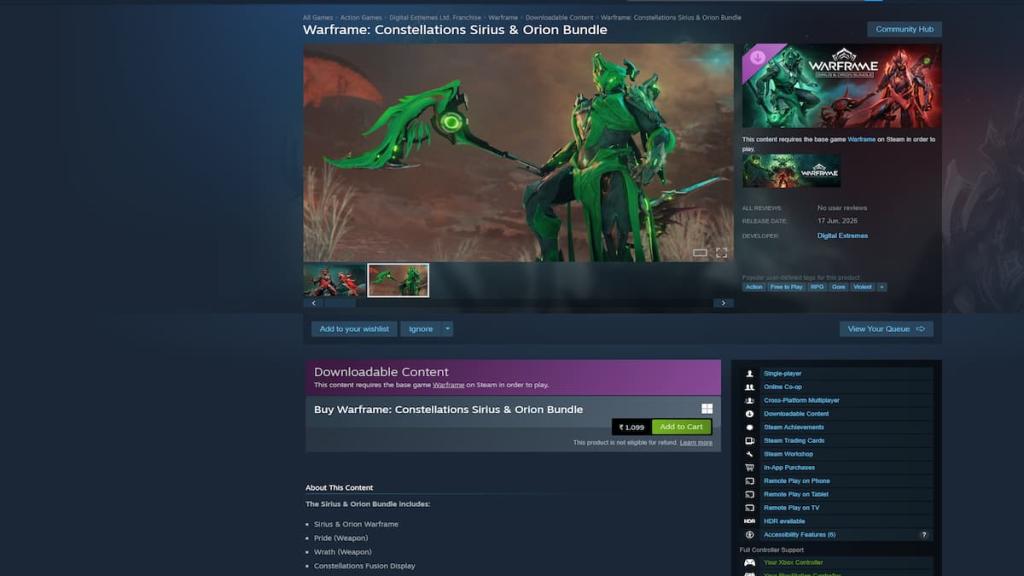Ignore this product
Screen dimensions: 1024x576
click(x=421, y=328)
